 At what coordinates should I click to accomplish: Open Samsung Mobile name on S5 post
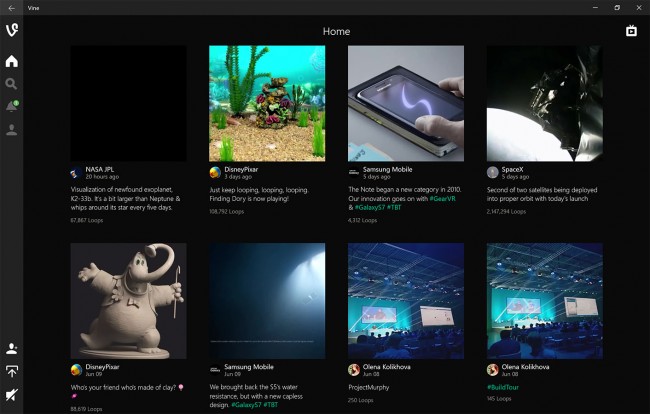(249, 367)
